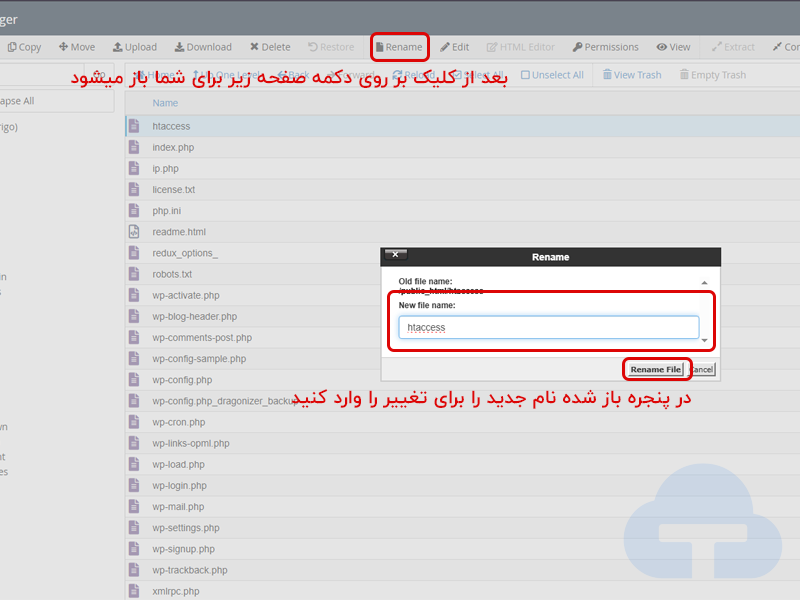The image size is (800, 600).
Task: Select the wp-comments-post.php file icon
Action: (x=134, y=338)
